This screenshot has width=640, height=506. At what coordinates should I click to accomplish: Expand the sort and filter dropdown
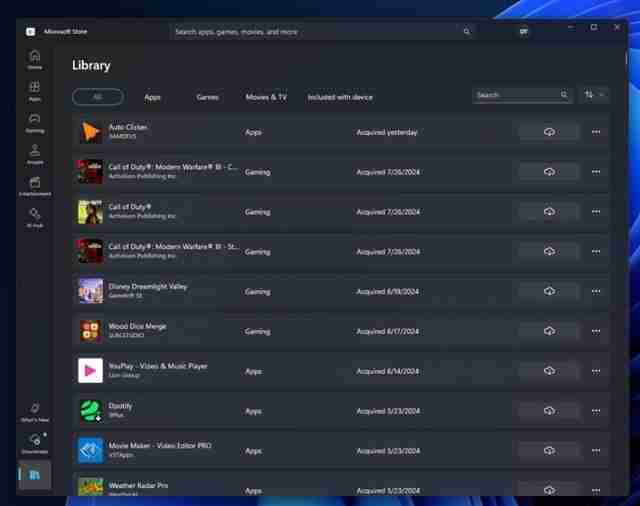click(594, 95)
